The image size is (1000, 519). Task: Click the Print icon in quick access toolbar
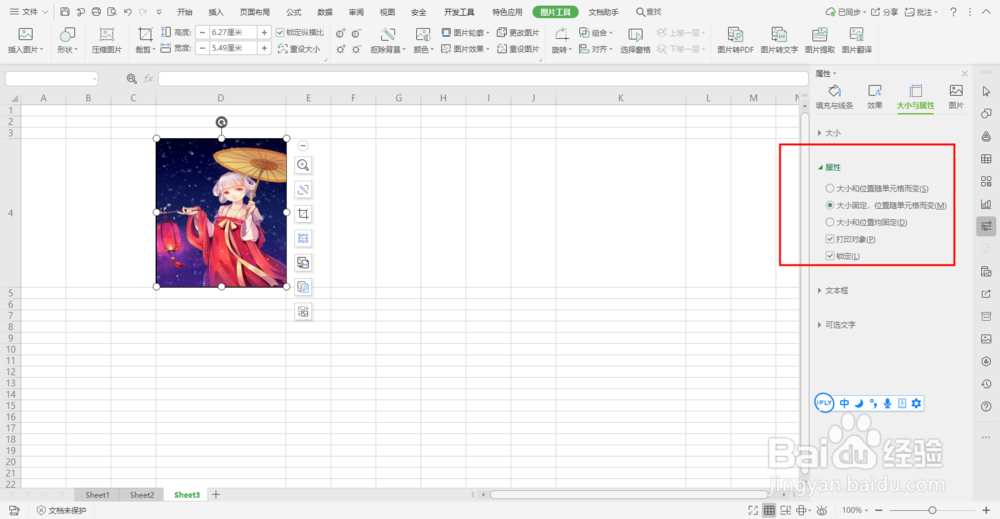pos(96,11)
